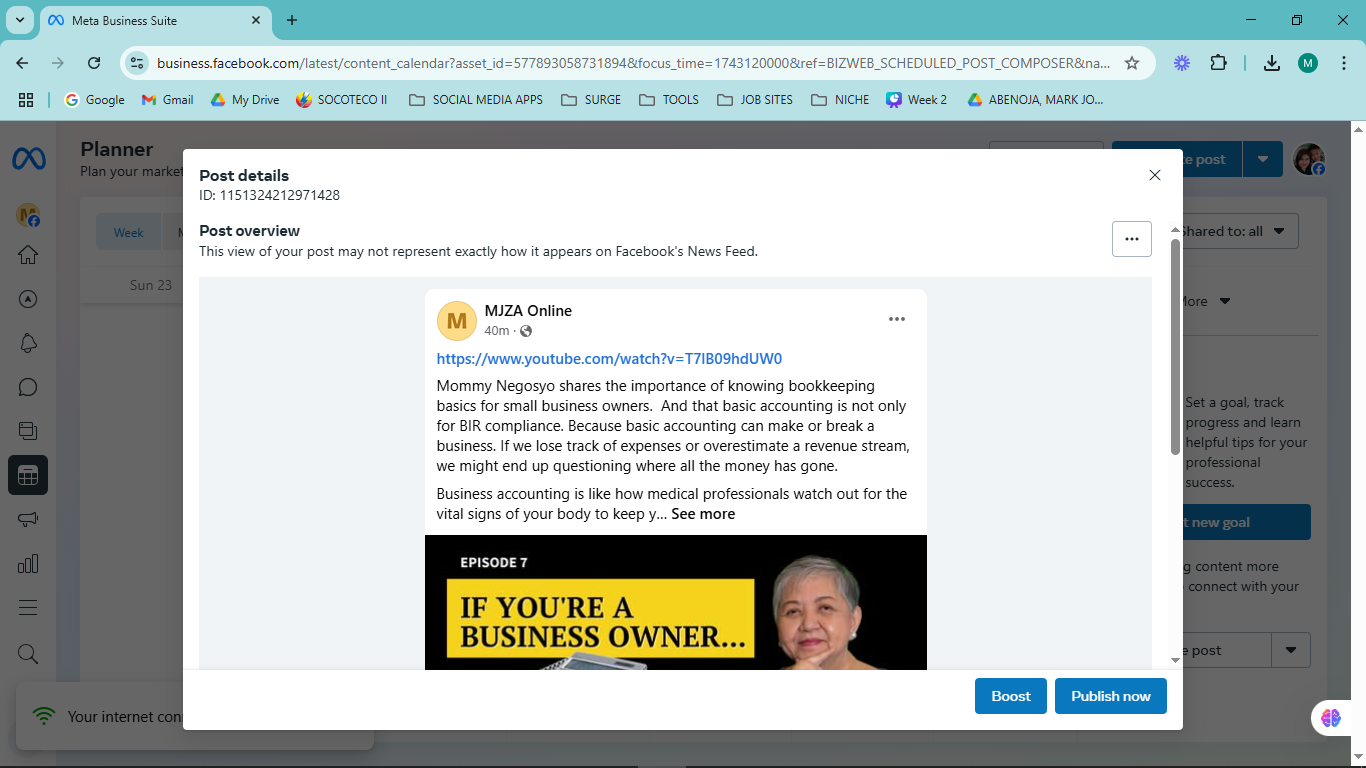
Task: Open the YouTube link in the post
Action: click(609, 359)
